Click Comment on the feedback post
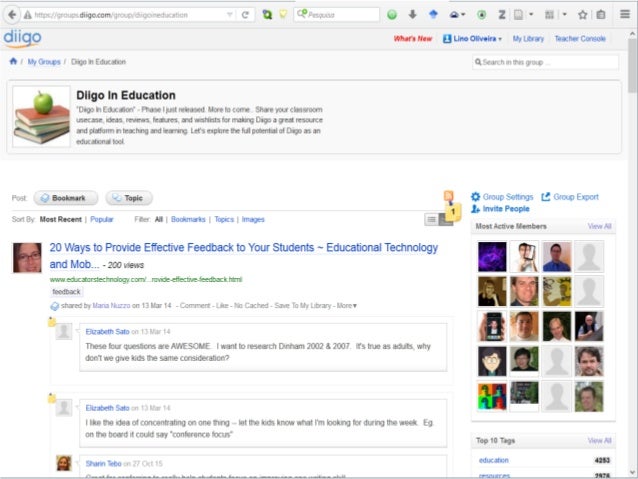Viewport: 638px width, 479px height. pyautogui.click(x=195, y=306)
